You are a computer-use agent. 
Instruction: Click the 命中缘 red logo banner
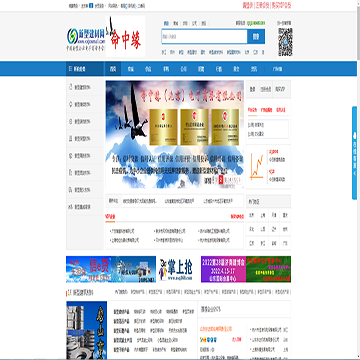[x=125, y=36]
